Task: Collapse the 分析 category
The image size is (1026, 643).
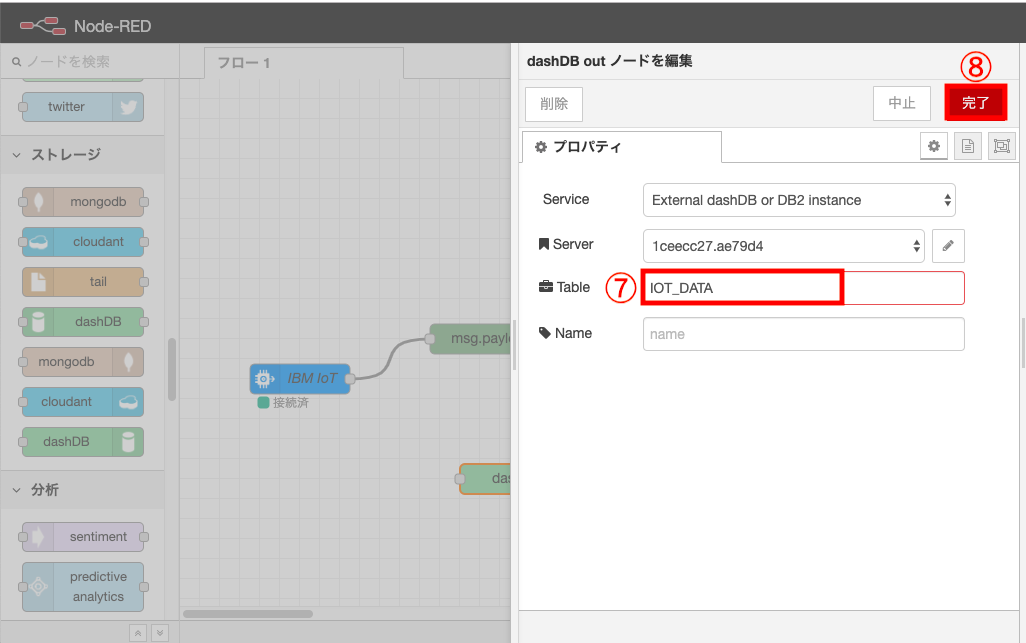Action: pos(82,490)
